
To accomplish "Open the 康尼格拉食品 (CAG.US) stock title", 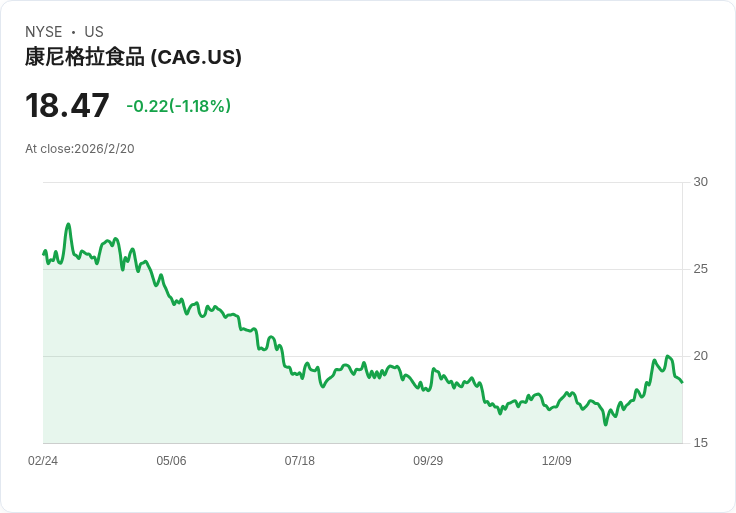I will pyautogui.click(x=133, y=57).
